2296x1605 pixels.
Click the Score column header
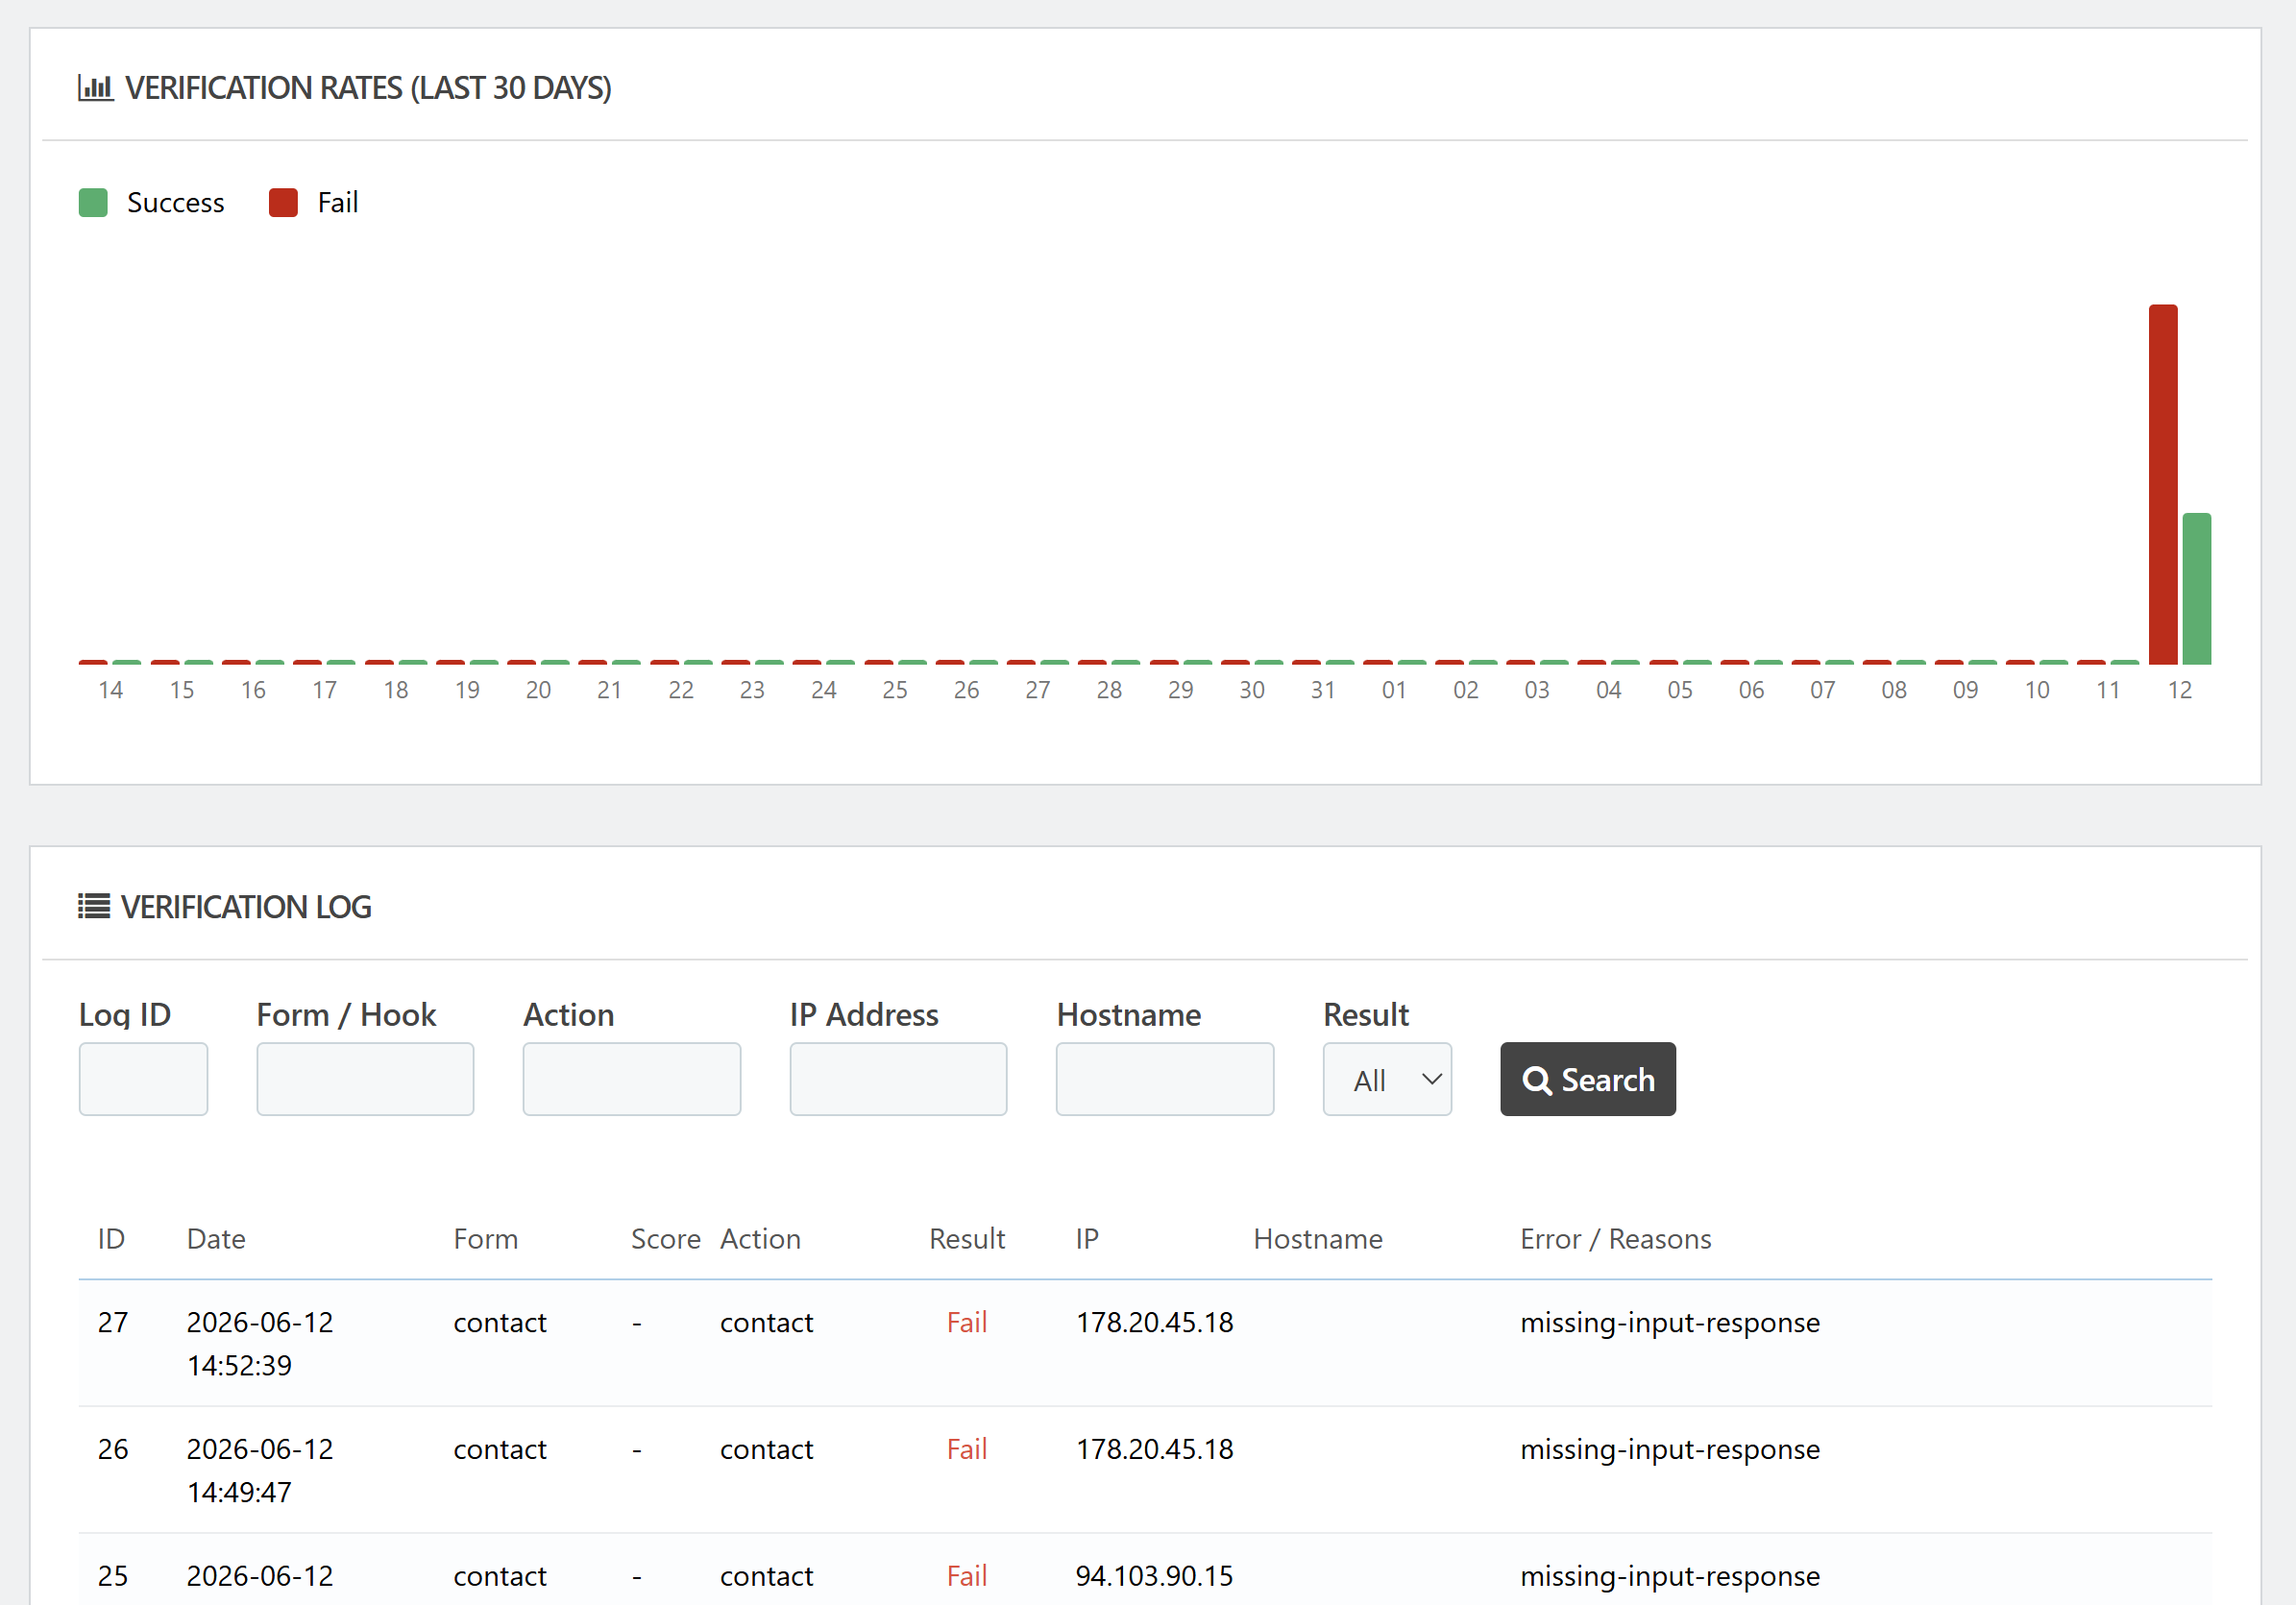[666, 1239]
